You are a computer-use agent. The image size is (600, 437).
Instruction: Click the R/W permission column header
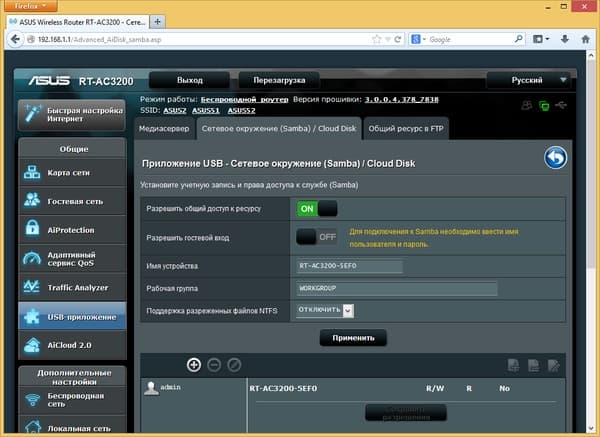pos(435,388)
